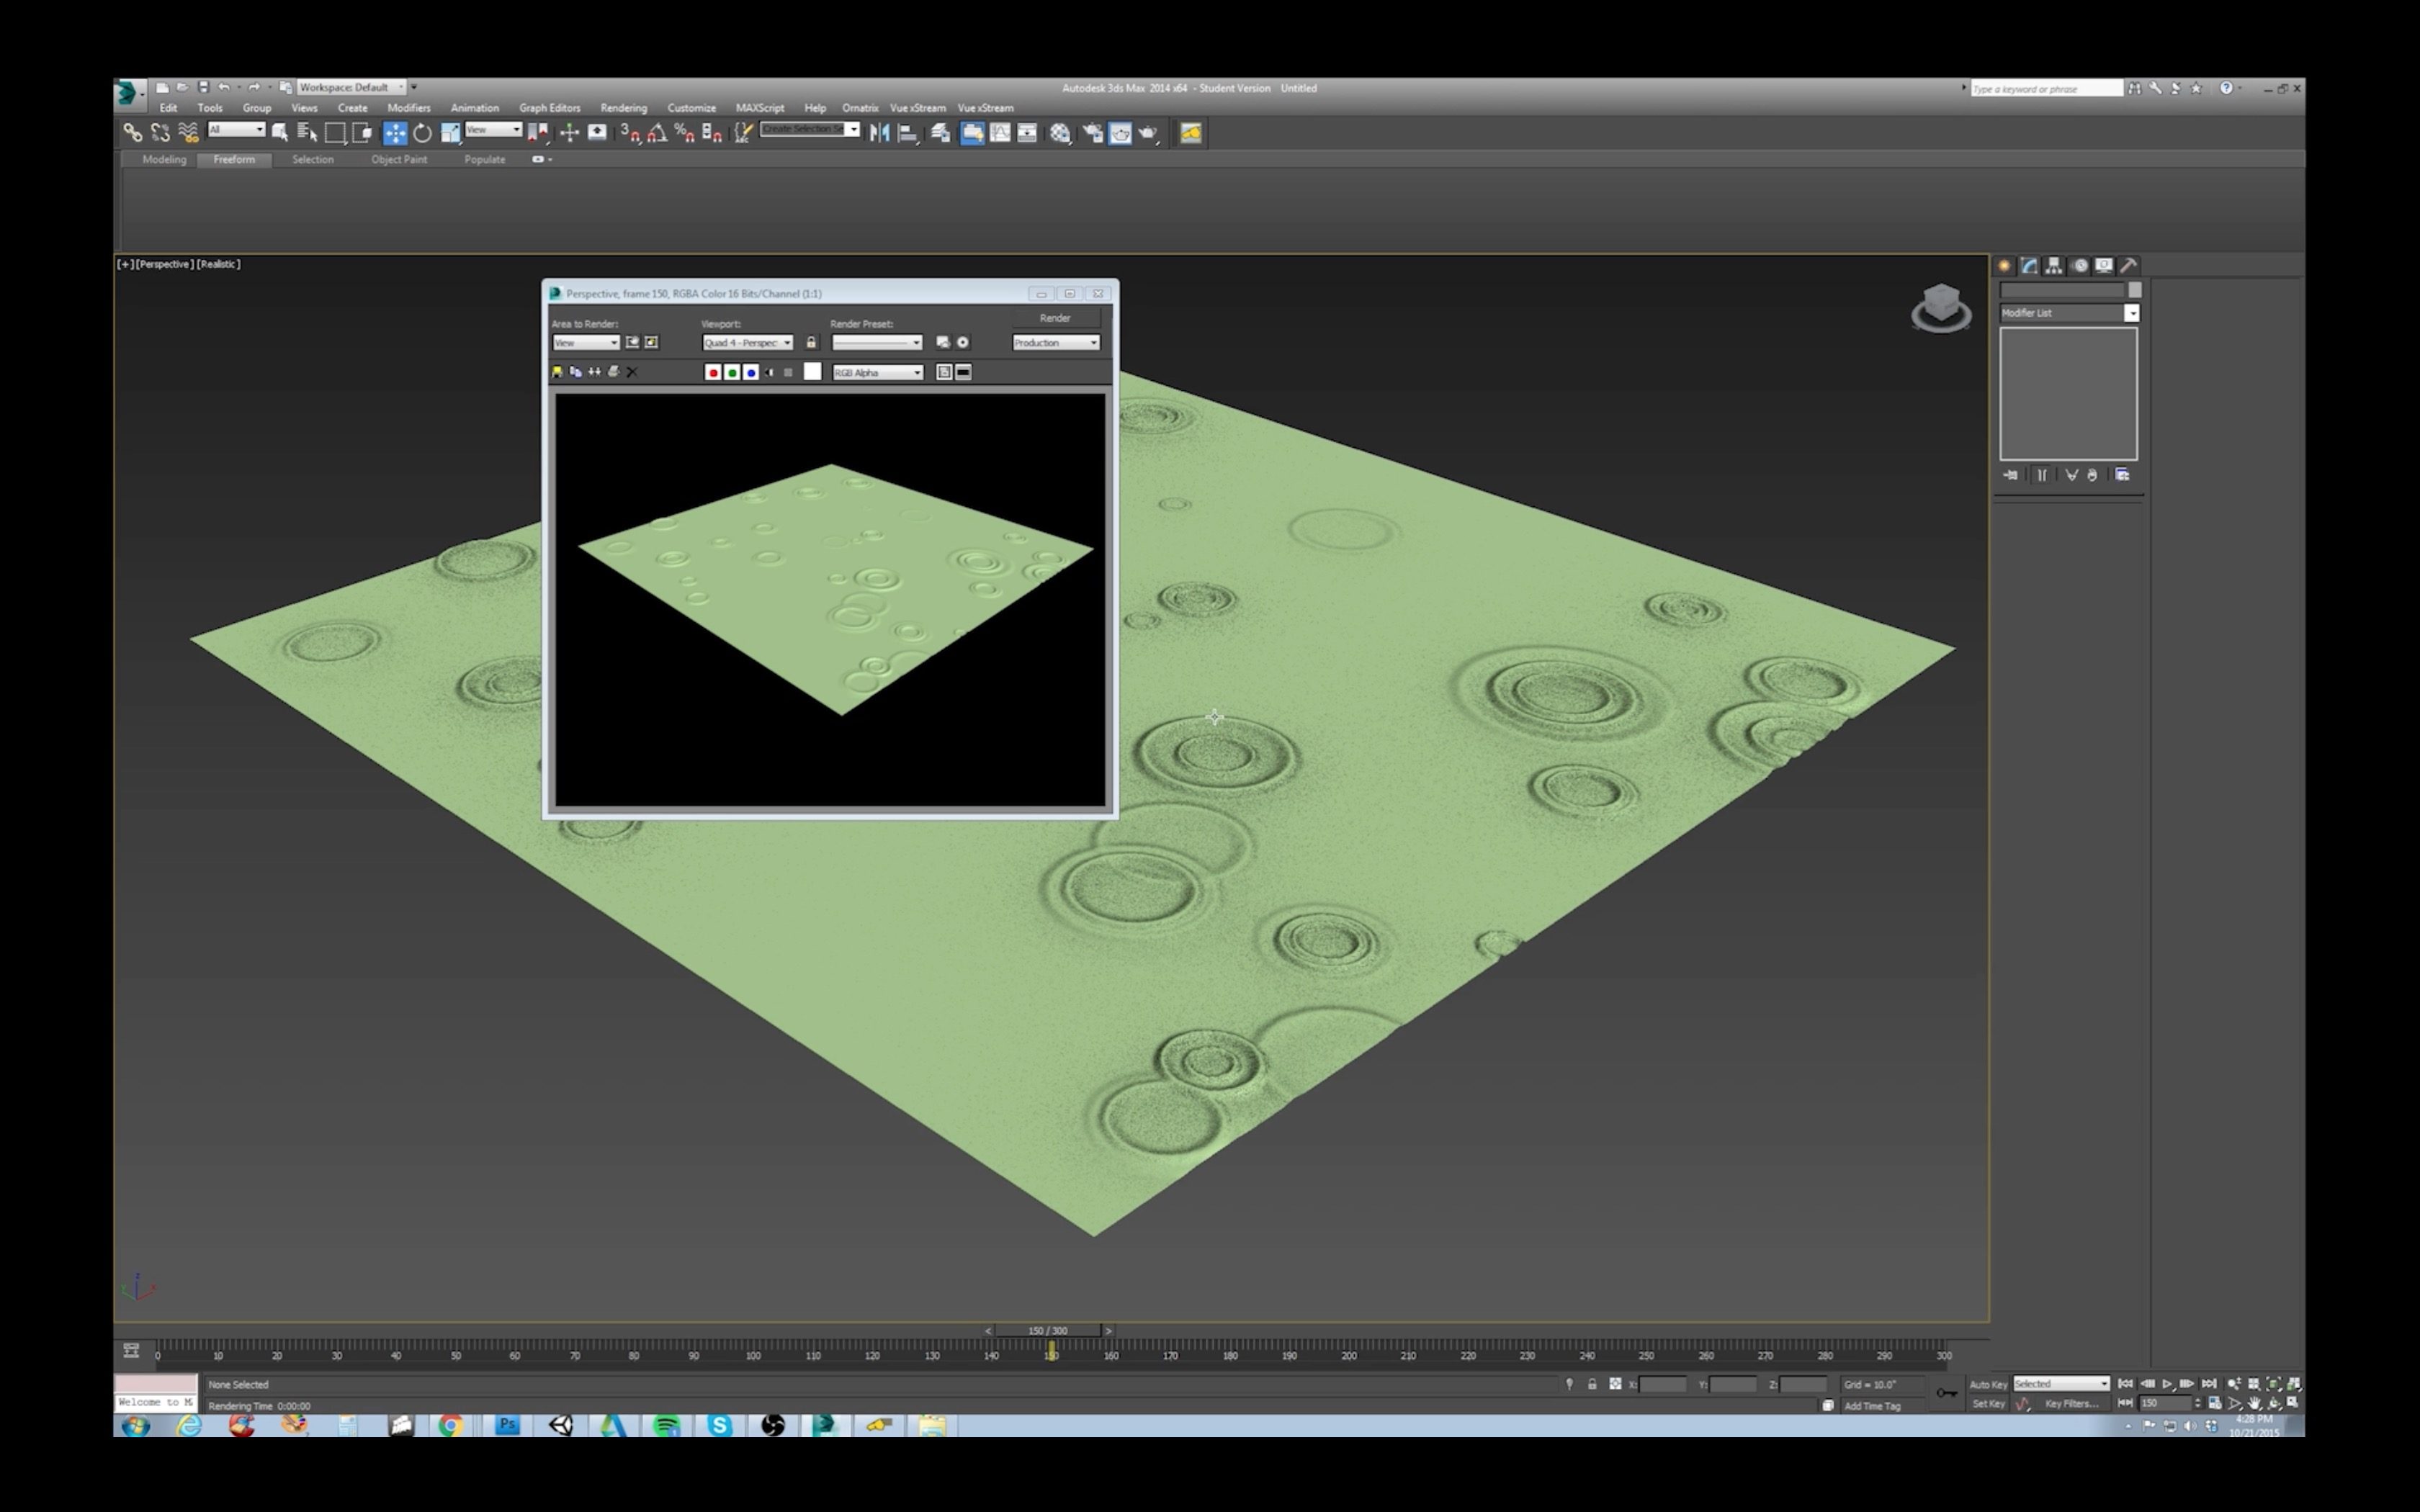This screenshot has height=1512, width=2420.
Task: Open the Manage Layers icon
Action: [x=941, y=132]
